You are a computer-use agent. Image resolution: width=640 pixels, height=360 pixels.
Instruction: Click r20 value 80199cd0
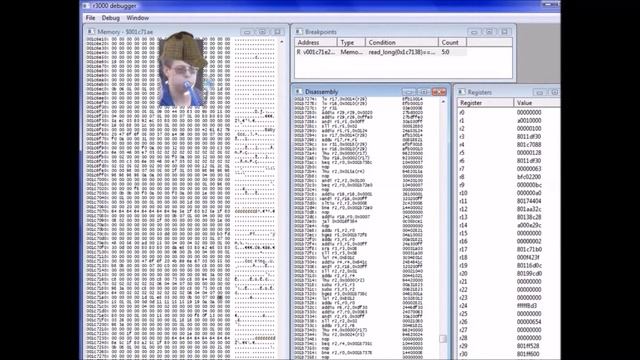coord(529,273)
